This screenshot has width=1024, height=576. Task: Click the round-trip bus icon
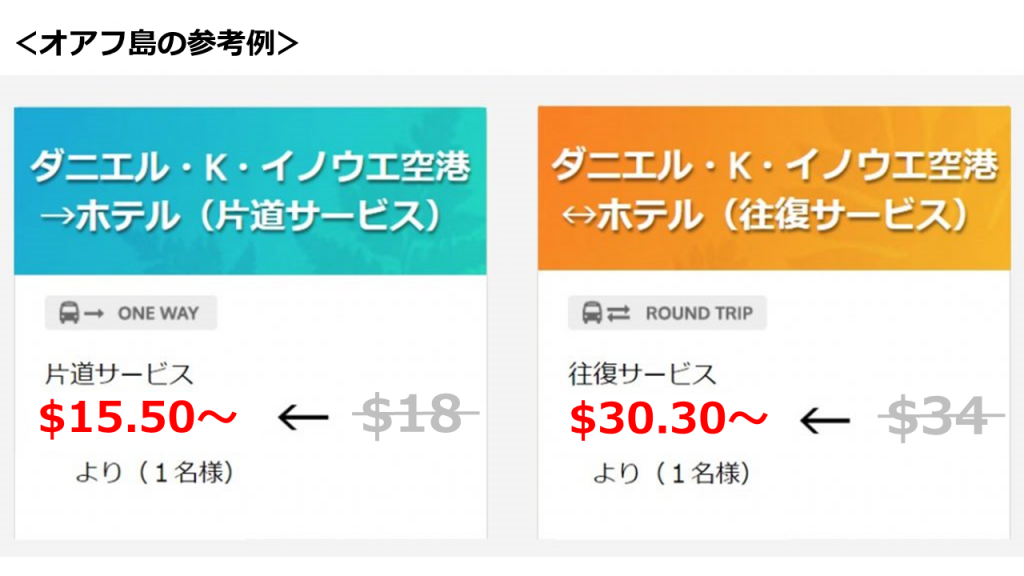592,313
